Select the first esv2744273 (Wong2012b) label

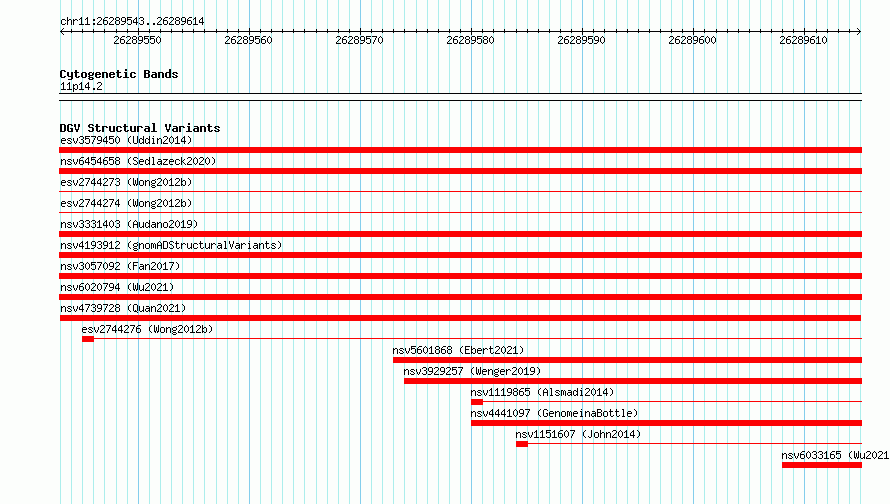click(x=126, y=182)
